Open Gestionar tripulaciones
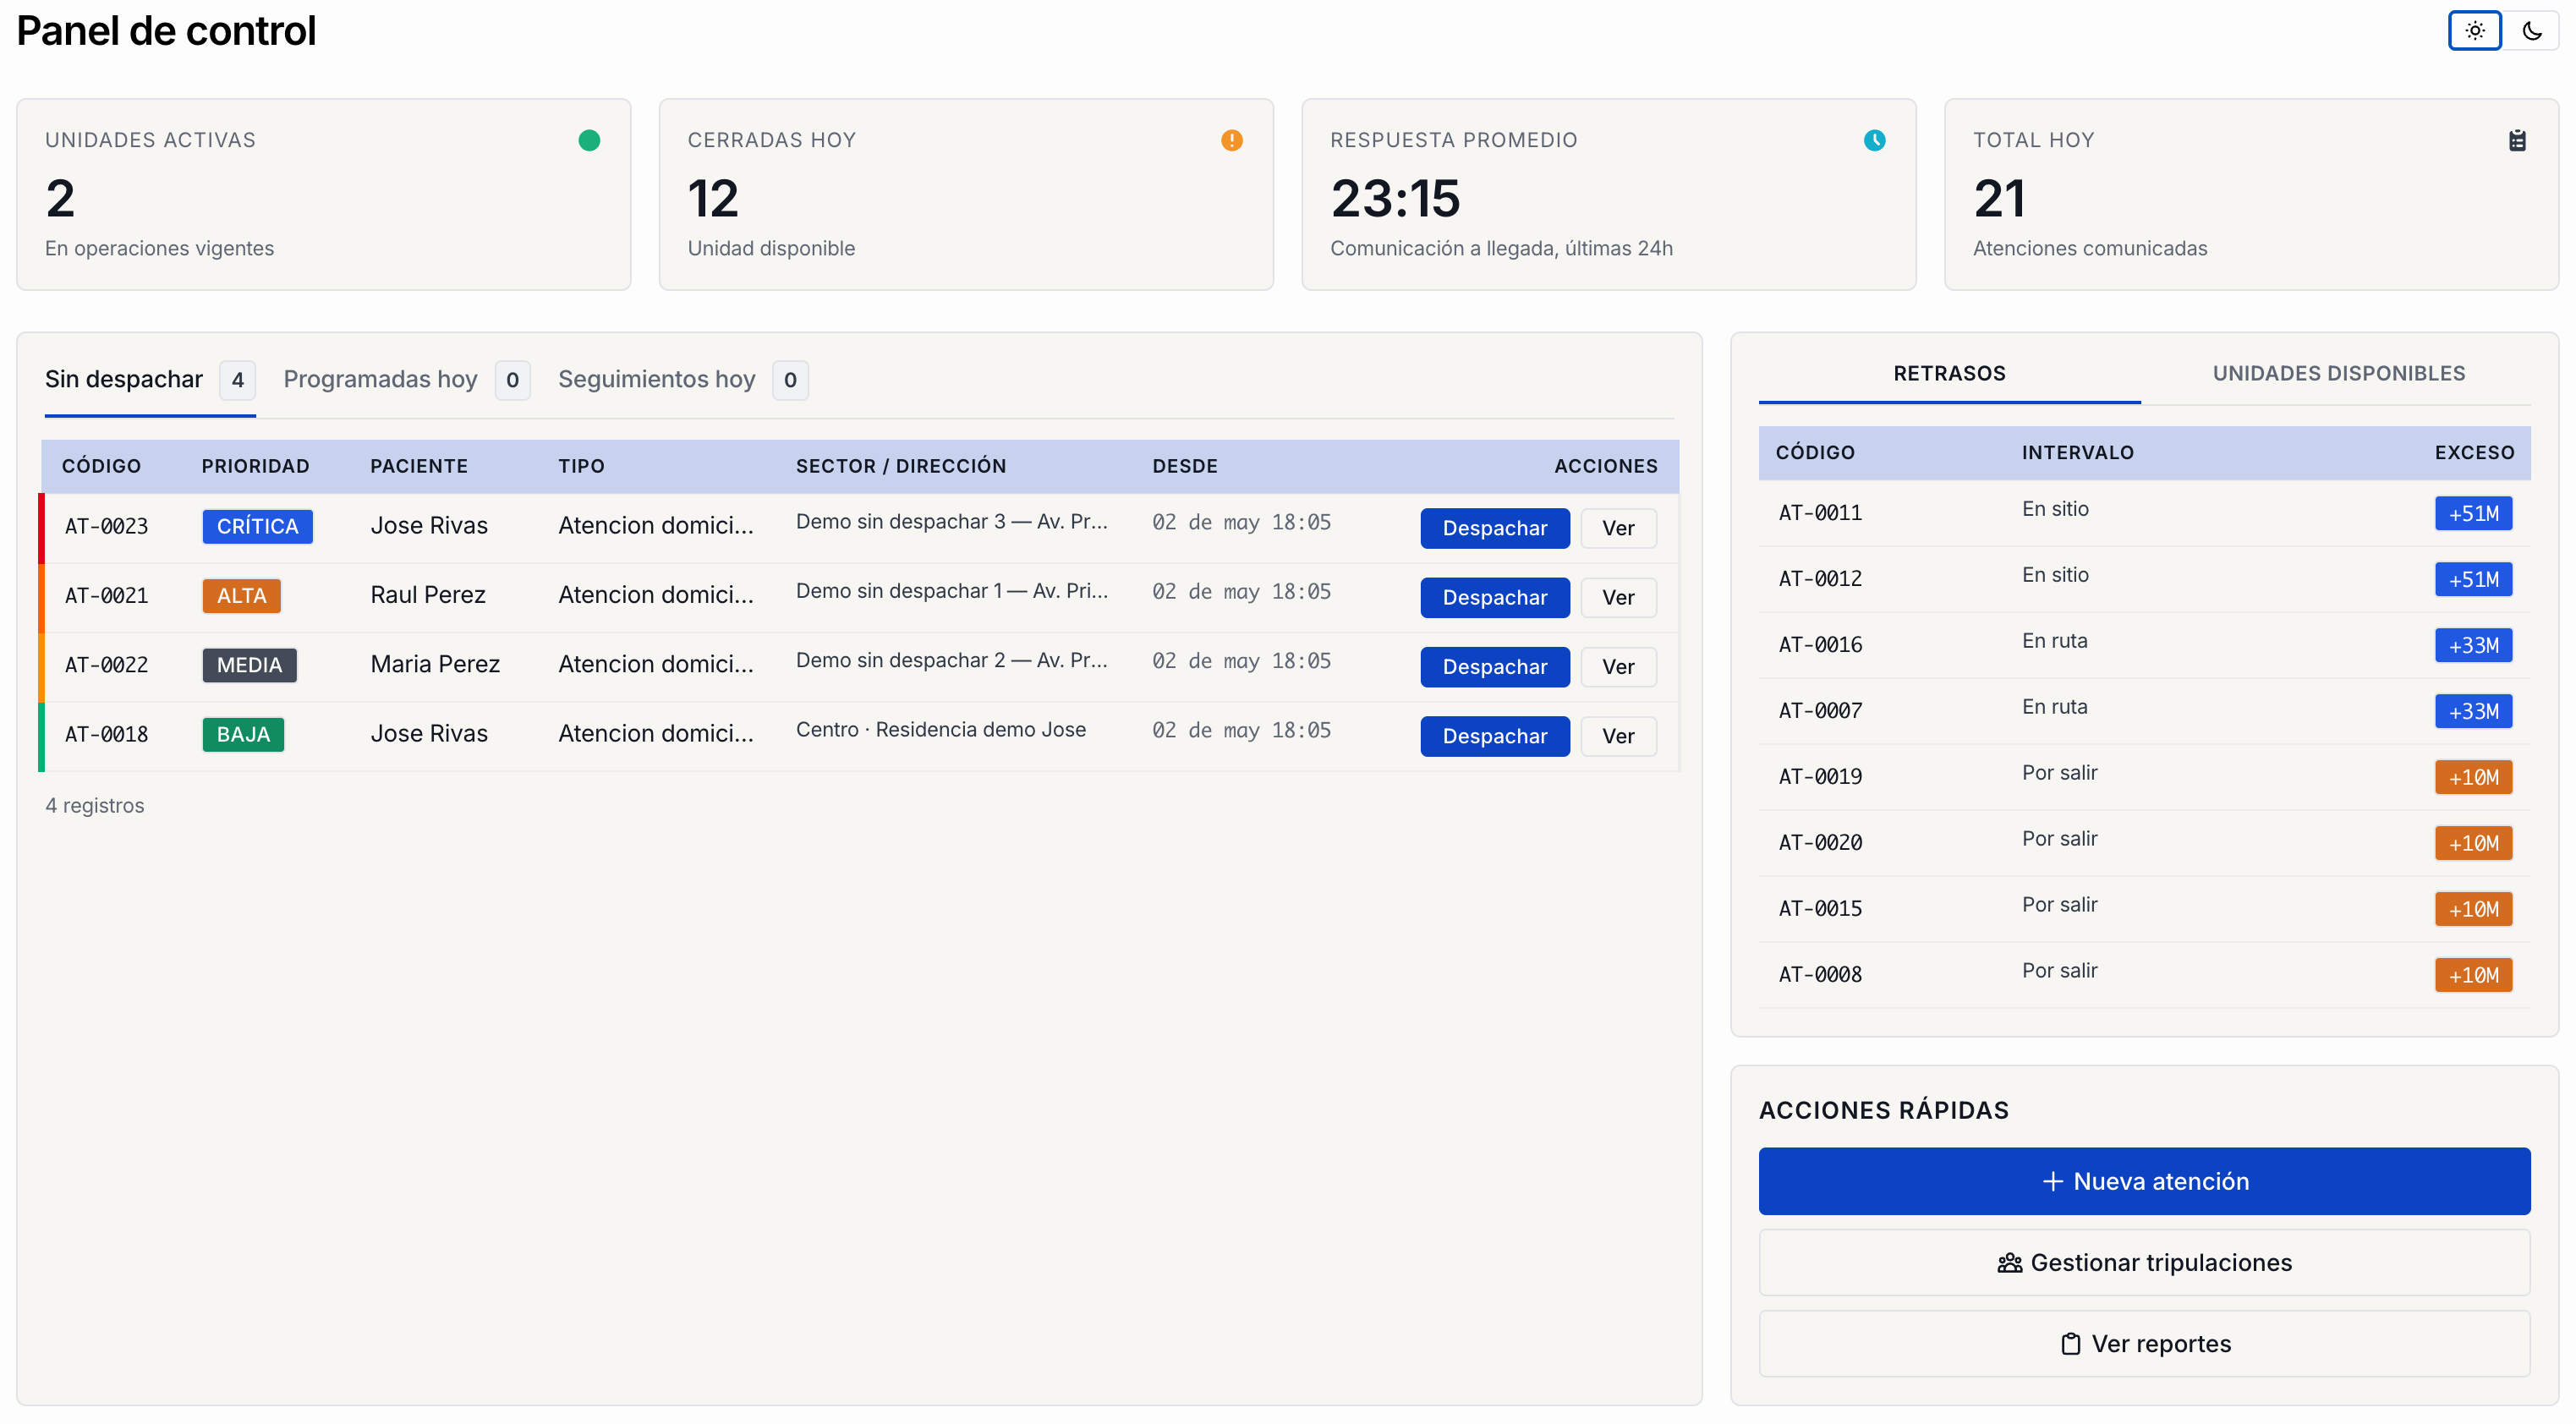Screen dimensions: 2576x1424 click(x=2144, y=1263)
